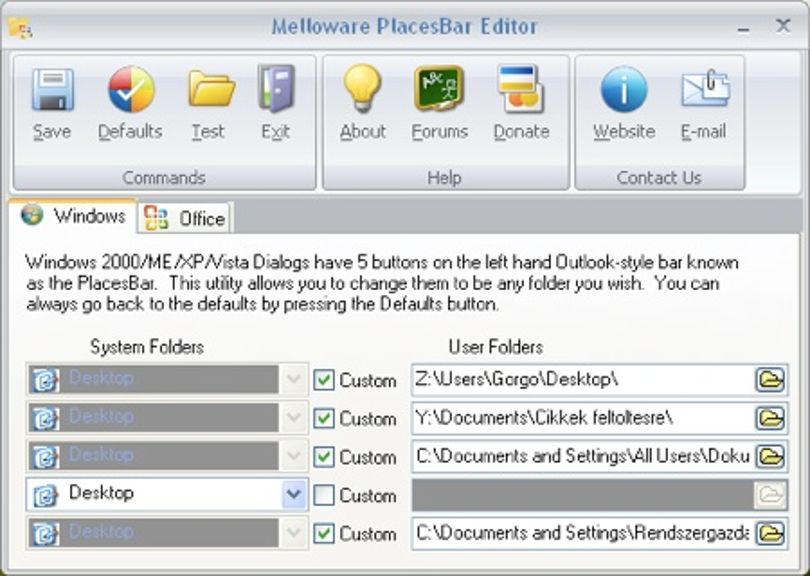Uncheck Custom for Z:\Users\Gorgo\Desktop row
Viewport: 810px width, 576px height.
(324, 380)
